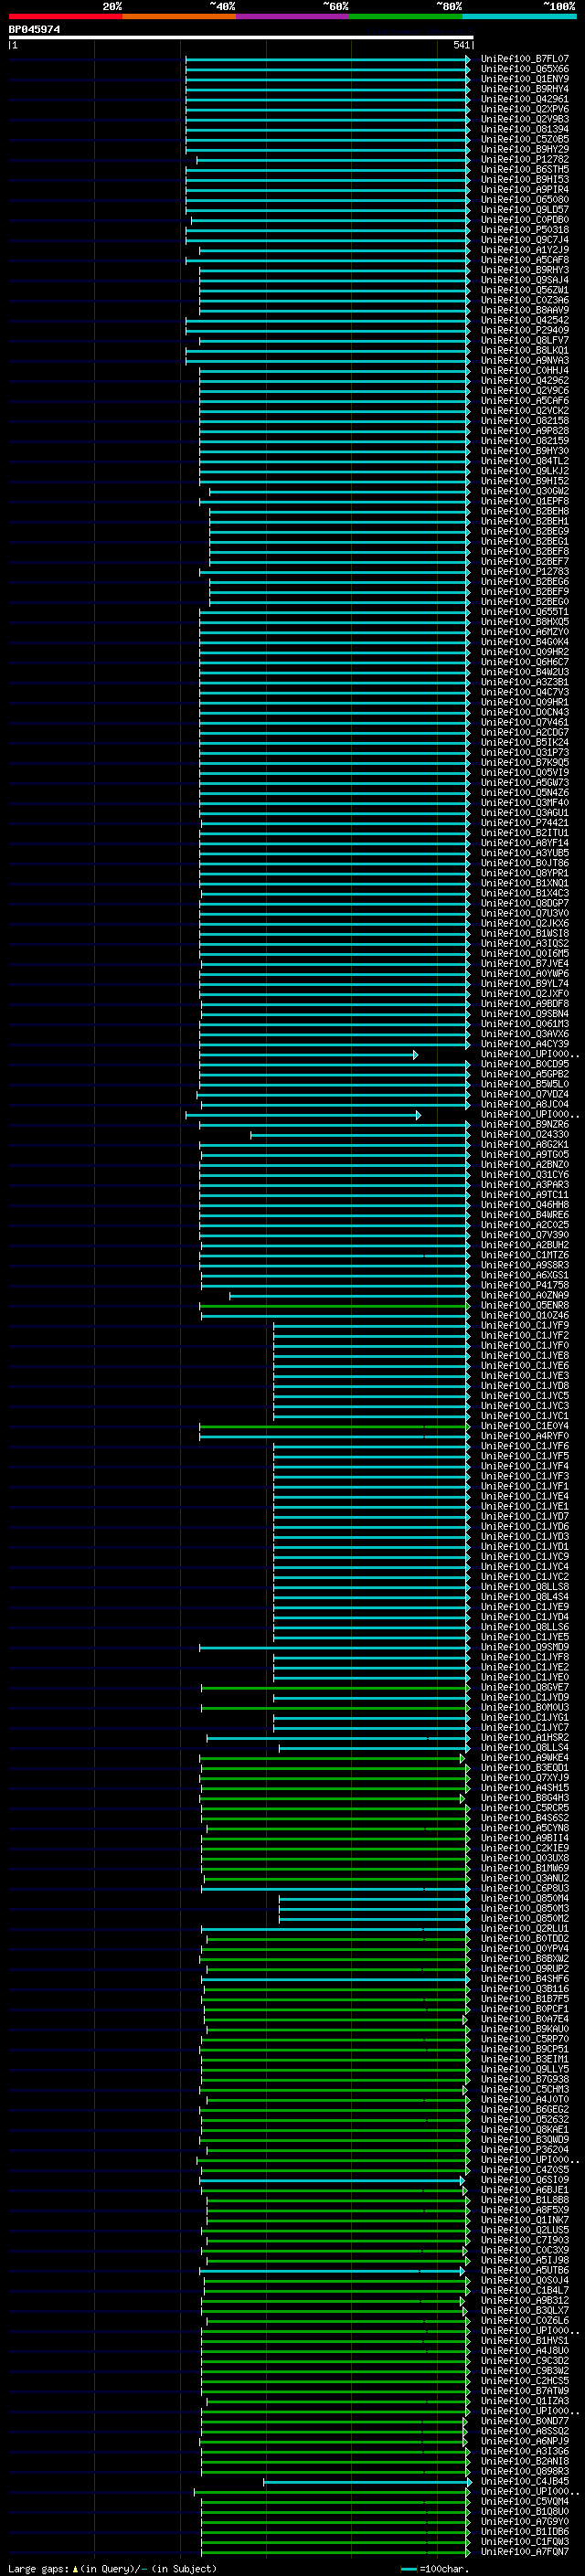The height and width of the screenshot is (2576, 585).
Task: Select the UniRef100_A0ZNA9 label
Action: click(x=524, y=1295)
